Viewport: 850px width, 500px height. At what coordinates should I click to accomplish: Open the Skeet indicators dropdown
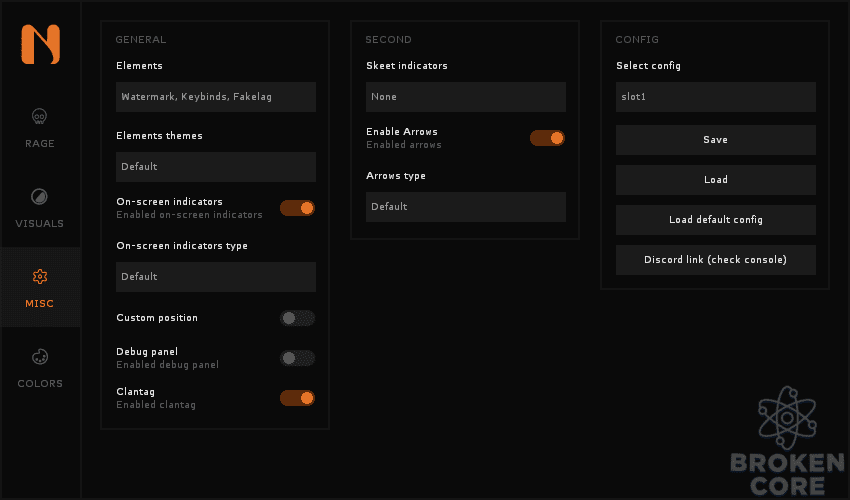pyautogui.click(x=466, y=97)
